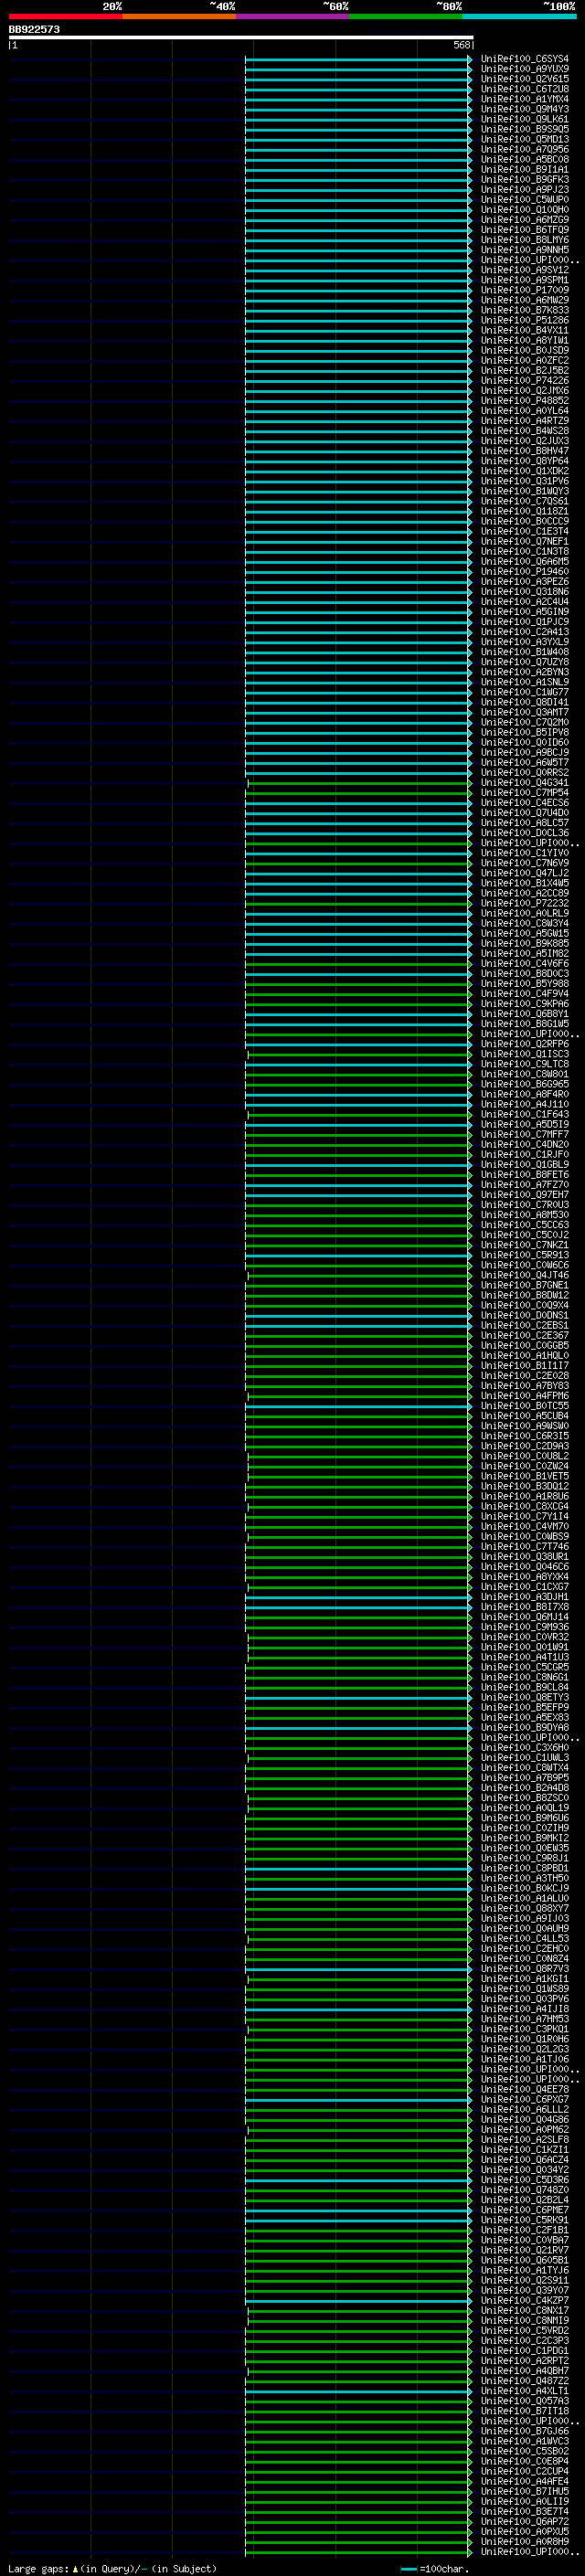The image size is (585, 2576).
Task: Select hit UniRef100_Q9M4Y3
Action: [x=525, y=109]
